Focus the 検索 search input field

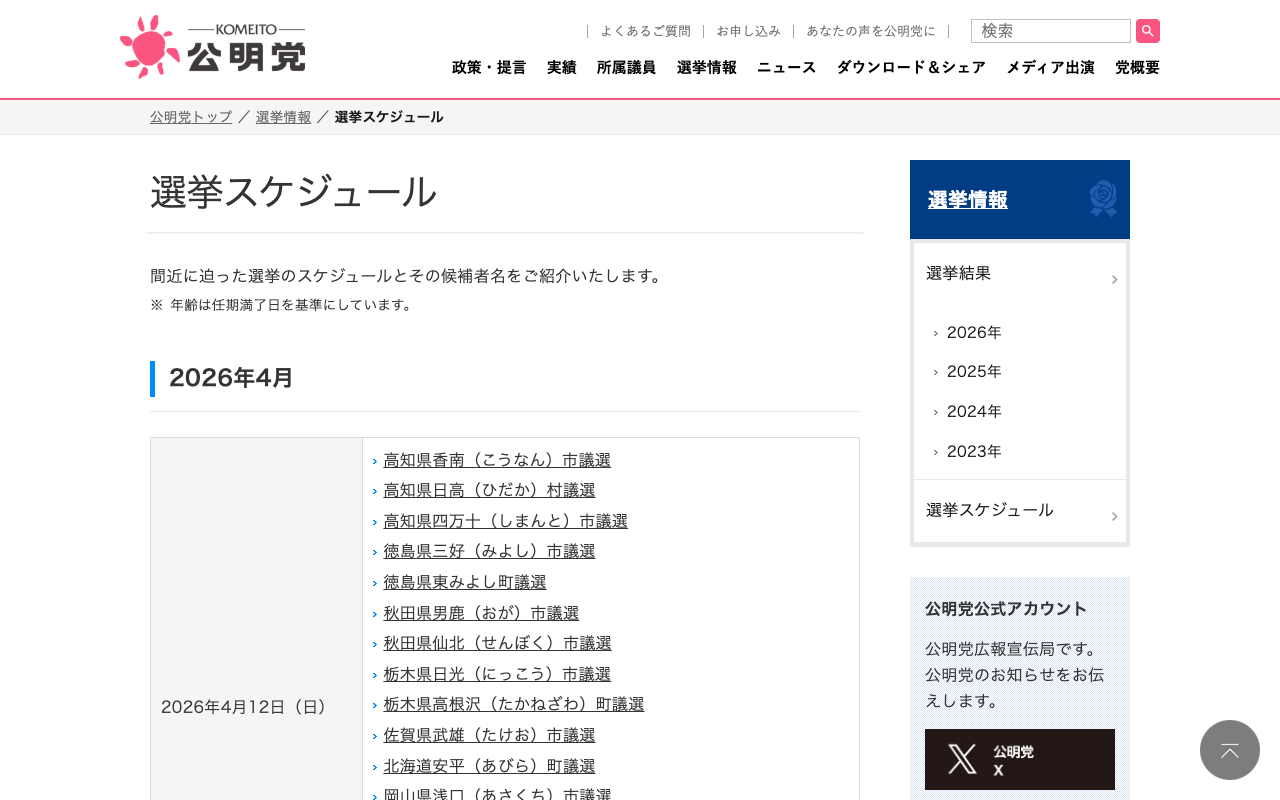click(x=1051, y=31)
